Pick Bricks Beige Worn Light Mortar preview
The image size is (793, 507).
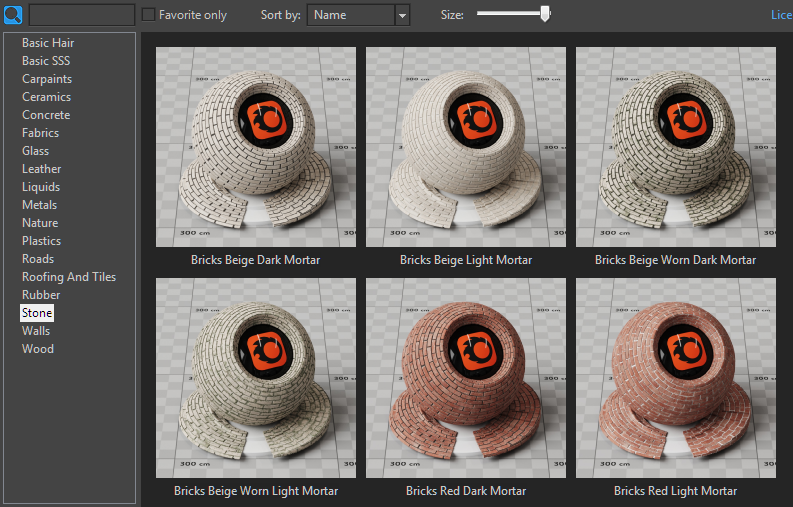pos(256,378)
